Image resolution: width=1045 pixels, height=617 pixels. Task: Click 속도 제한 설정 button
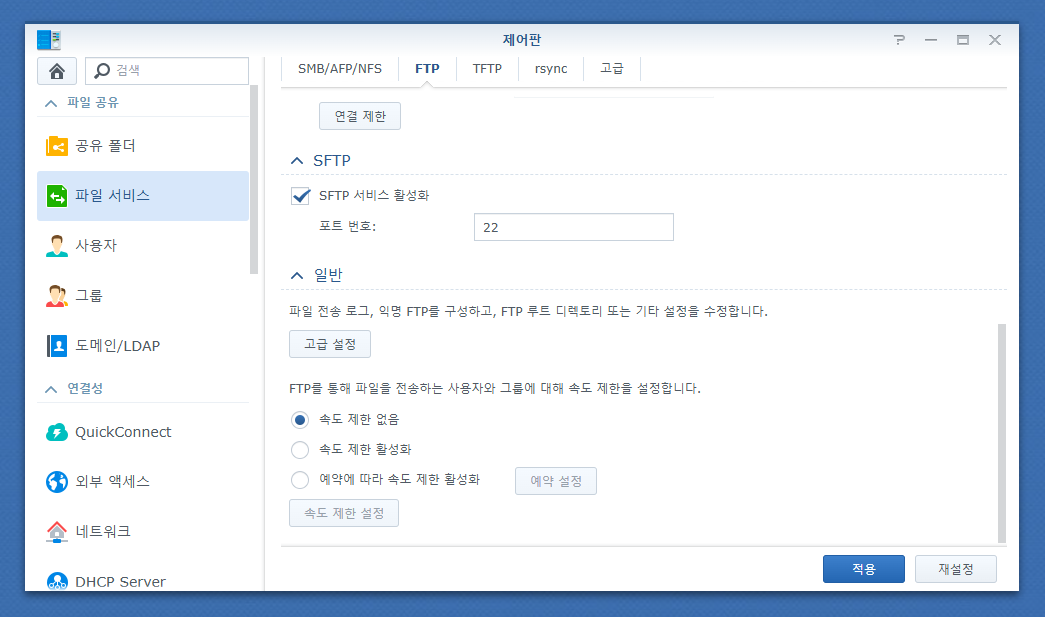tap(344, 513)
